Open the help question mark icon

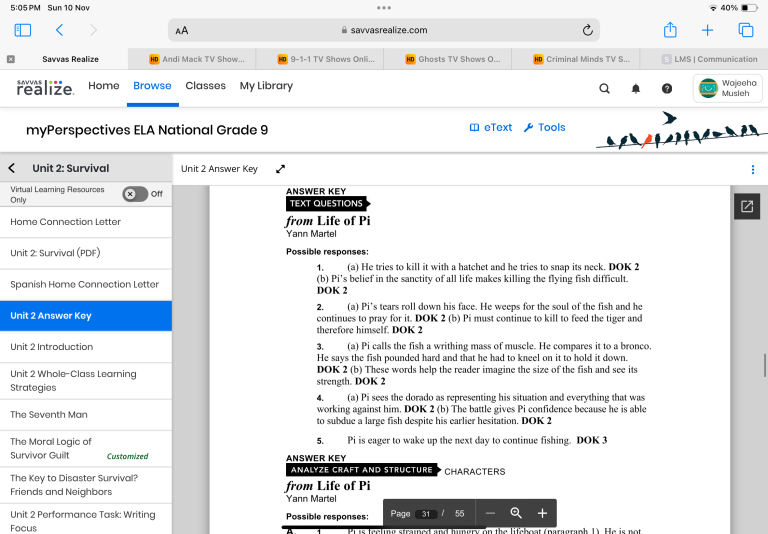pos(667,88)
